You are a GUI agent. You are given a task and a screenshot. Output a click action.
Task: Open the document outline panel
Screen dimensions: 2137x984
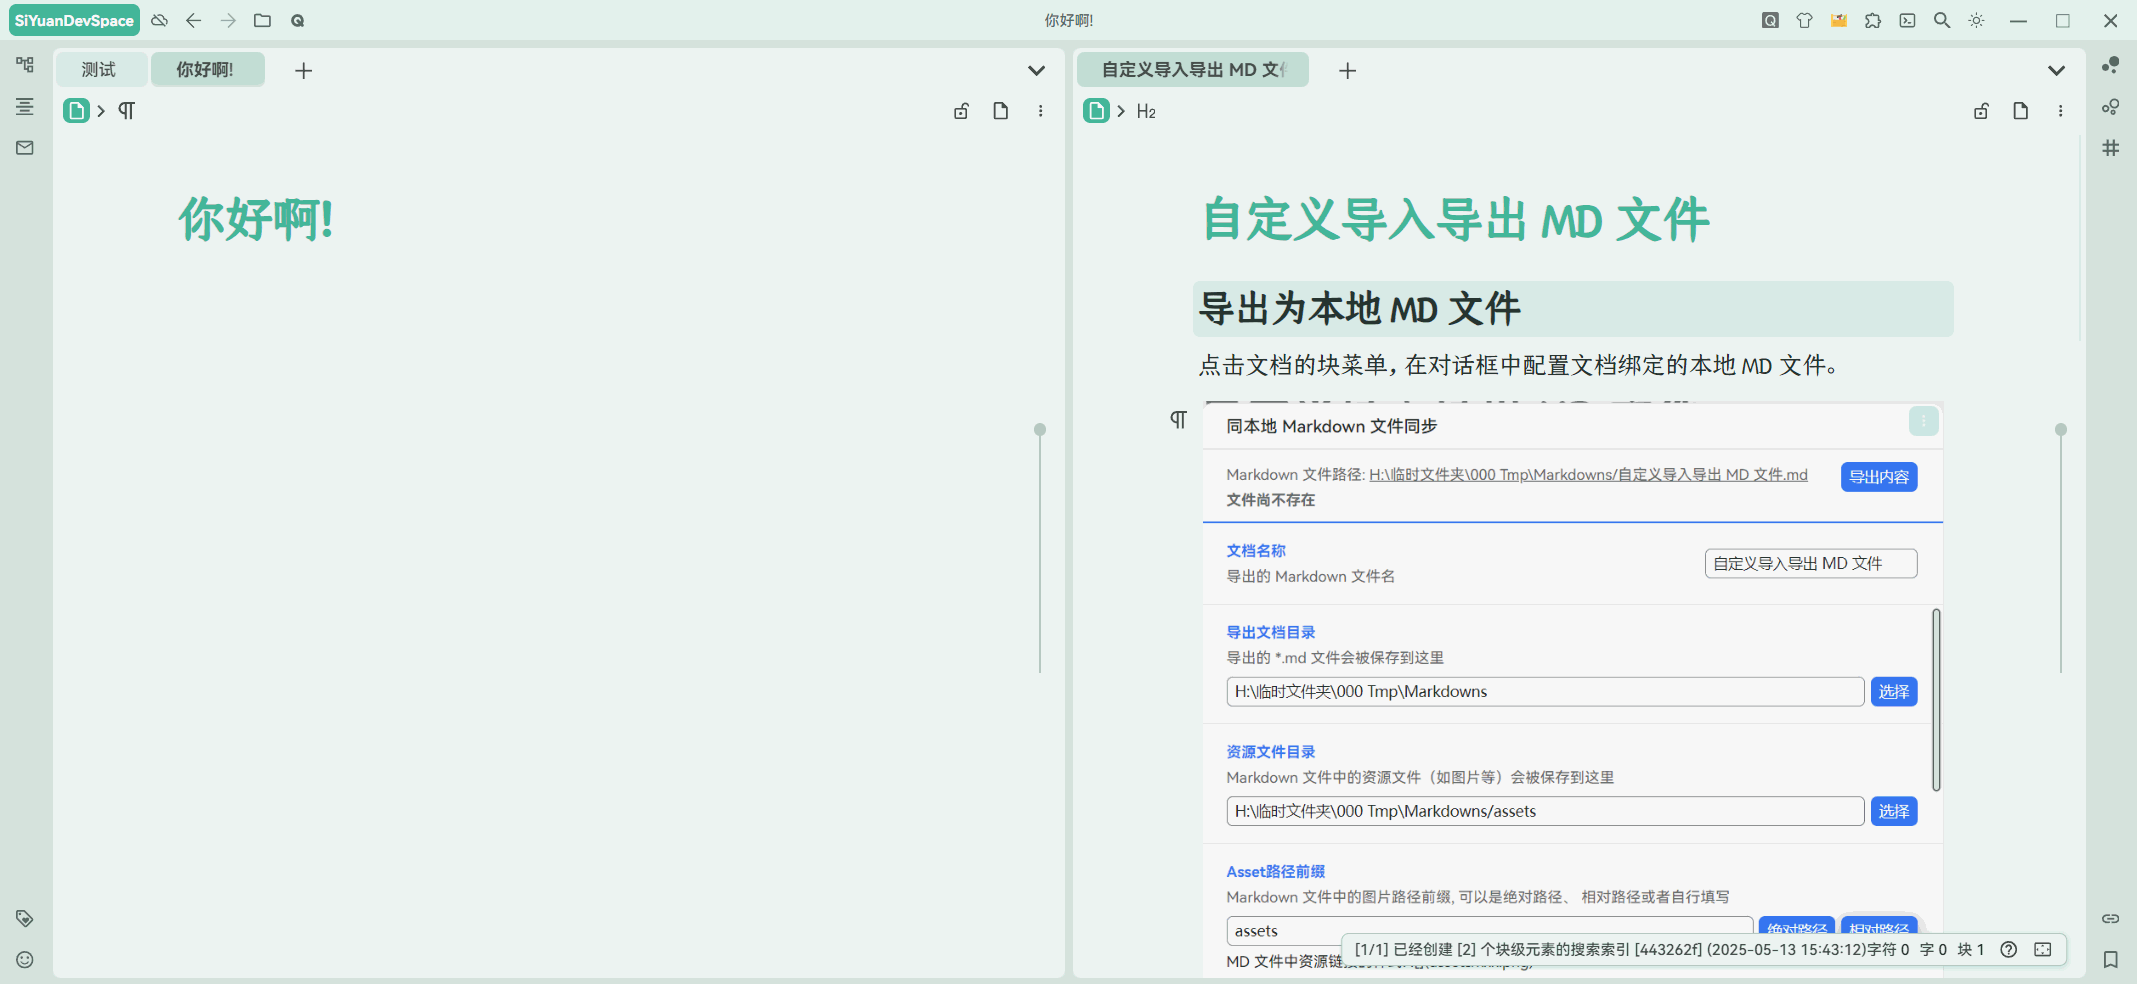pyautogui.click(x=25, y=107)
